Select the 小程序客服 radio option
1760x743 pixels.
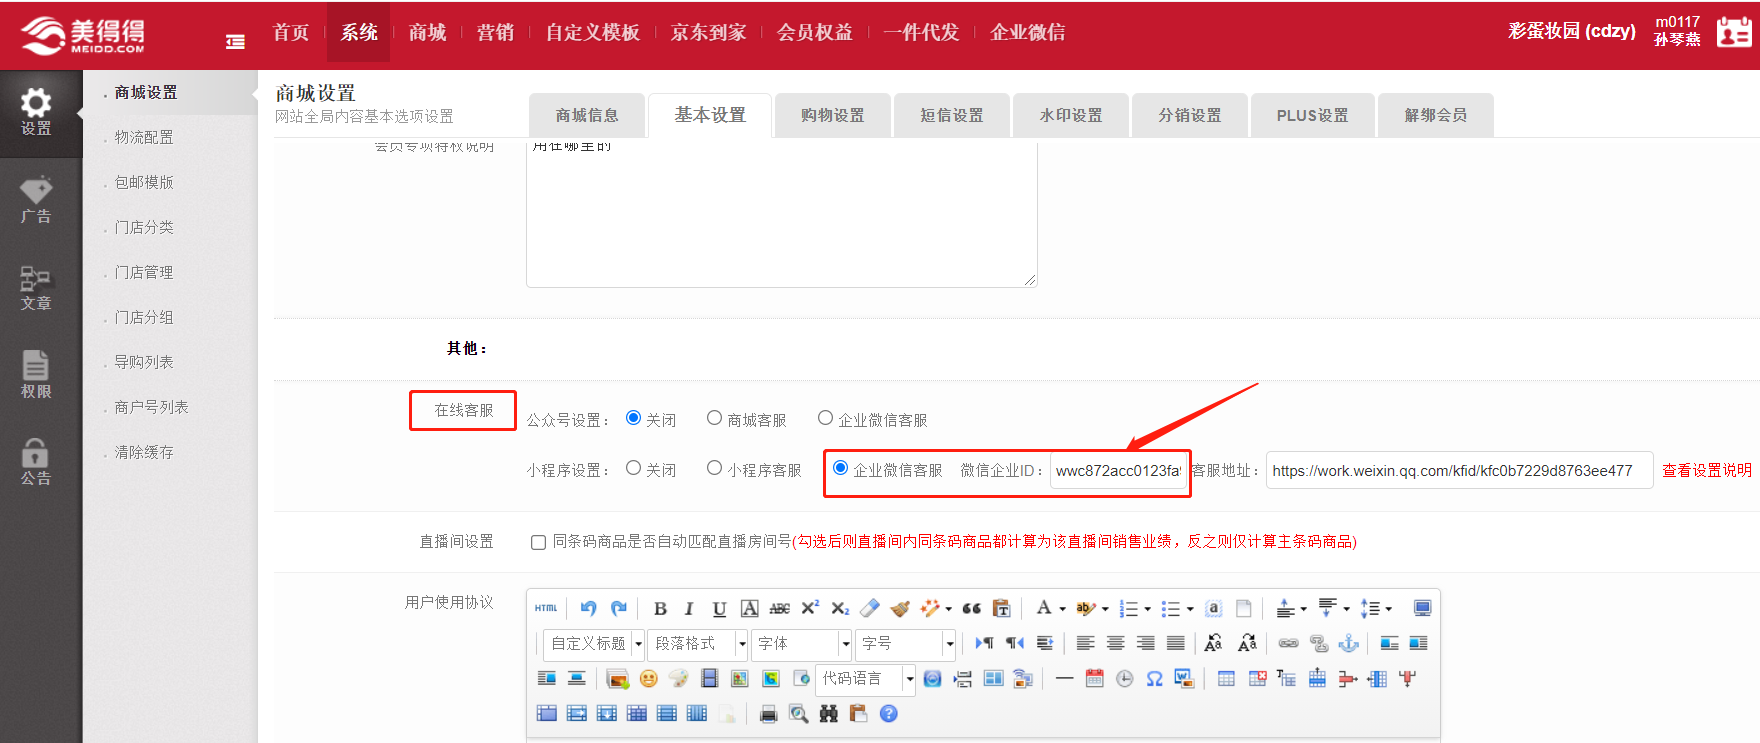pyautogui.click(x=714, y=468)
